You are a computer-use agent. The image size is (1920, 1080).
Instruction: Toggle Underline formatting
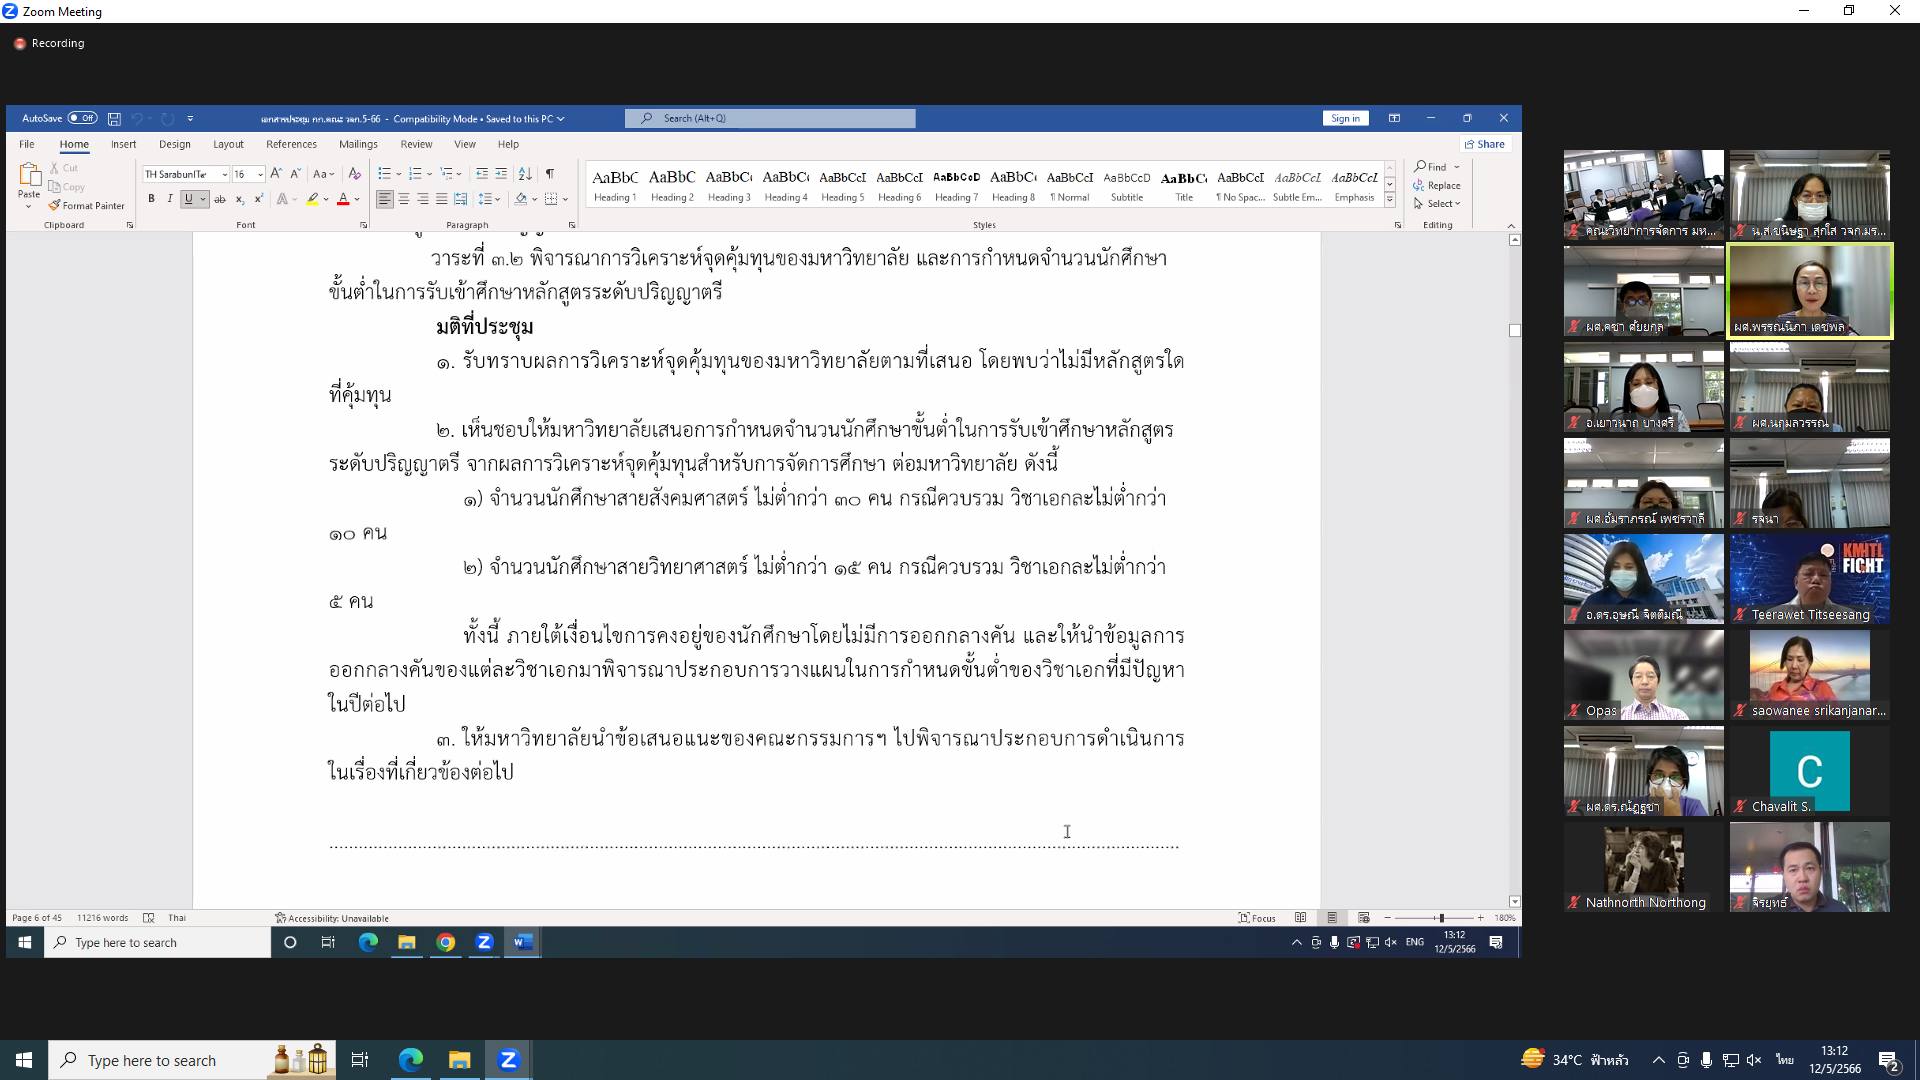coord(188,199)
